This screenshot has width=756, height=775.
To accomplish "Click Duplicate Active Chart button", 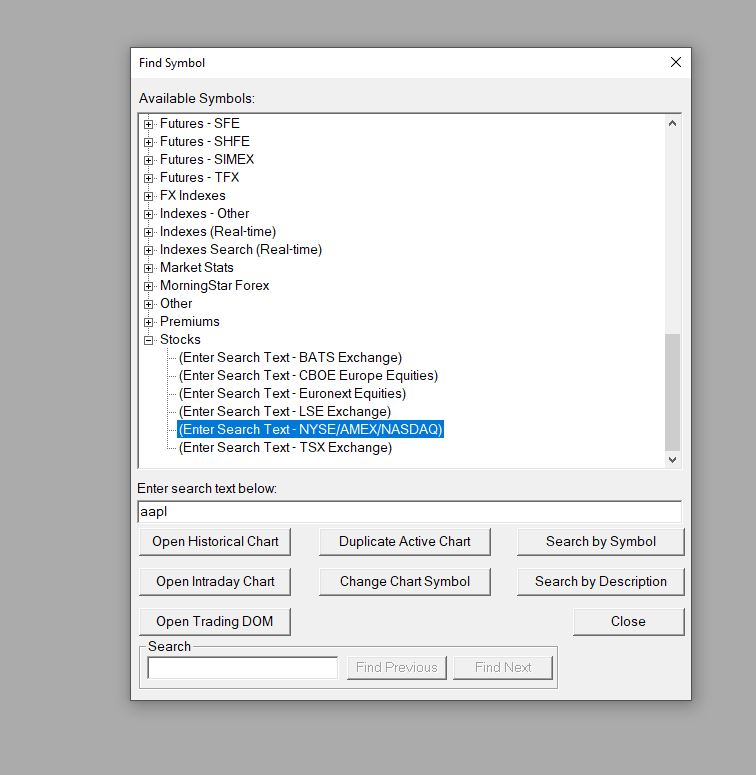I will click(405, 542).
